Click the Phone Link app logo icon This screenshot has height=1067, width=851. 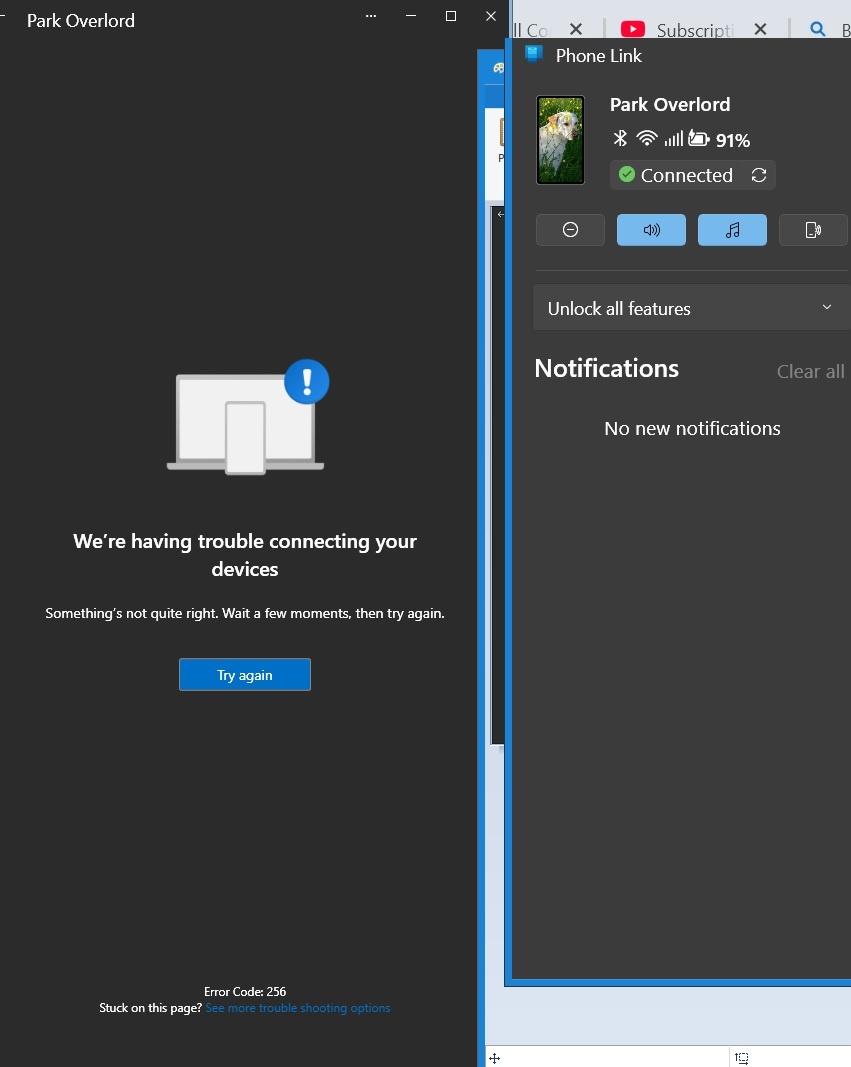pyautogui.click(x=534, y=54)
